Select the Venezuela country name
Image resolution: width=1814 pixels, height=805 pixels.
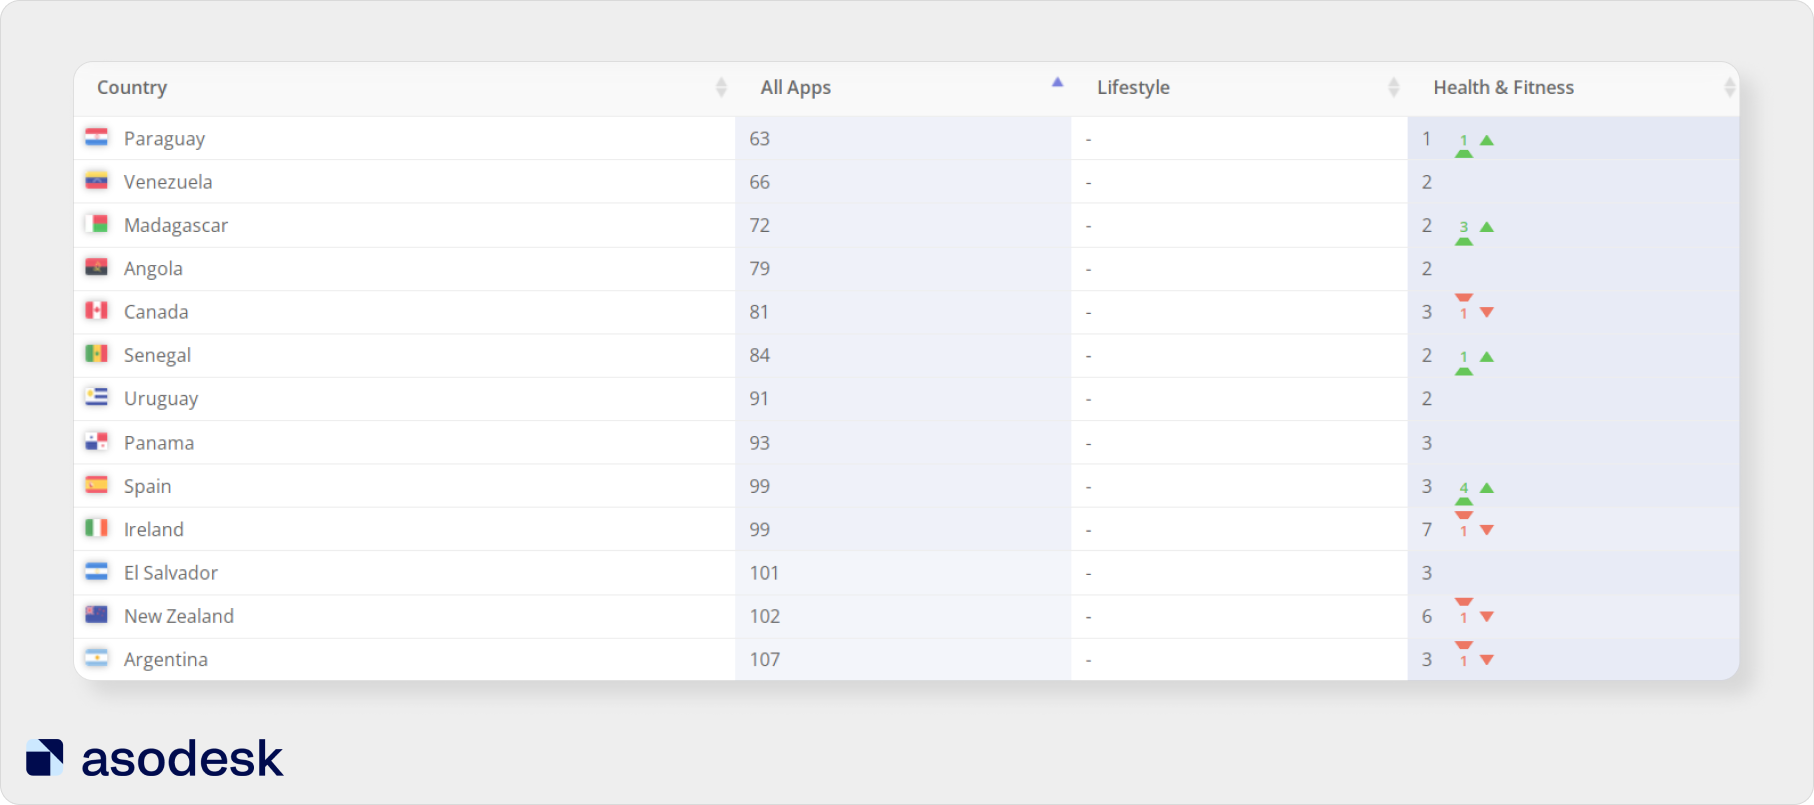168,182
